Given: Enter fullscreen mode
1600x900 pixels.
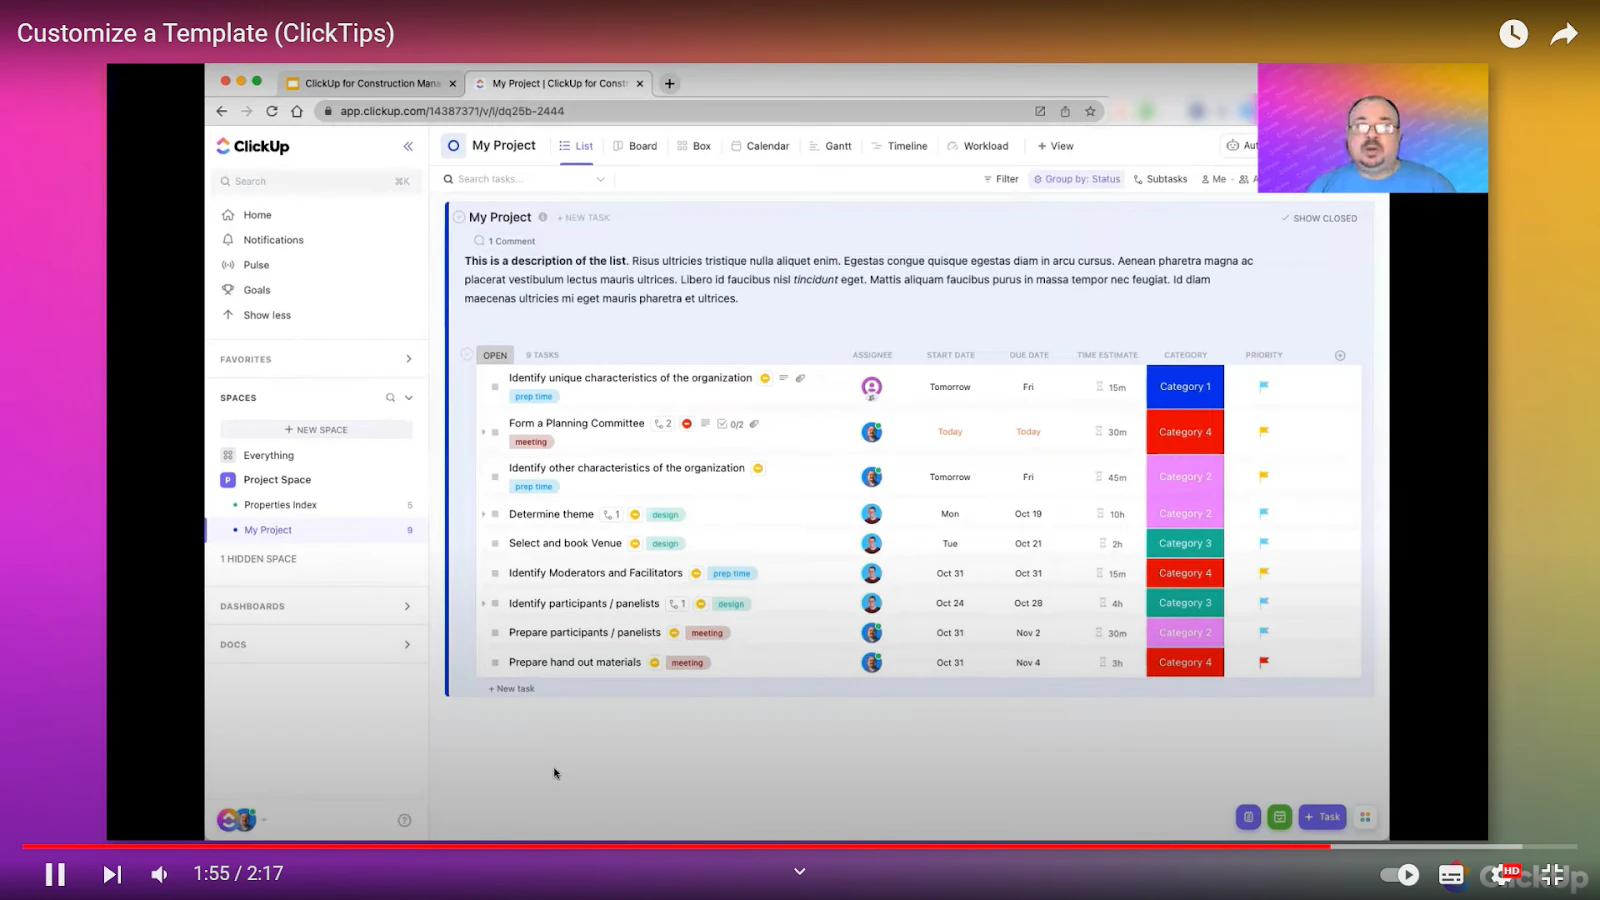Looking at the screenshot, I should pyautogui.click(x=1552, y=875).
